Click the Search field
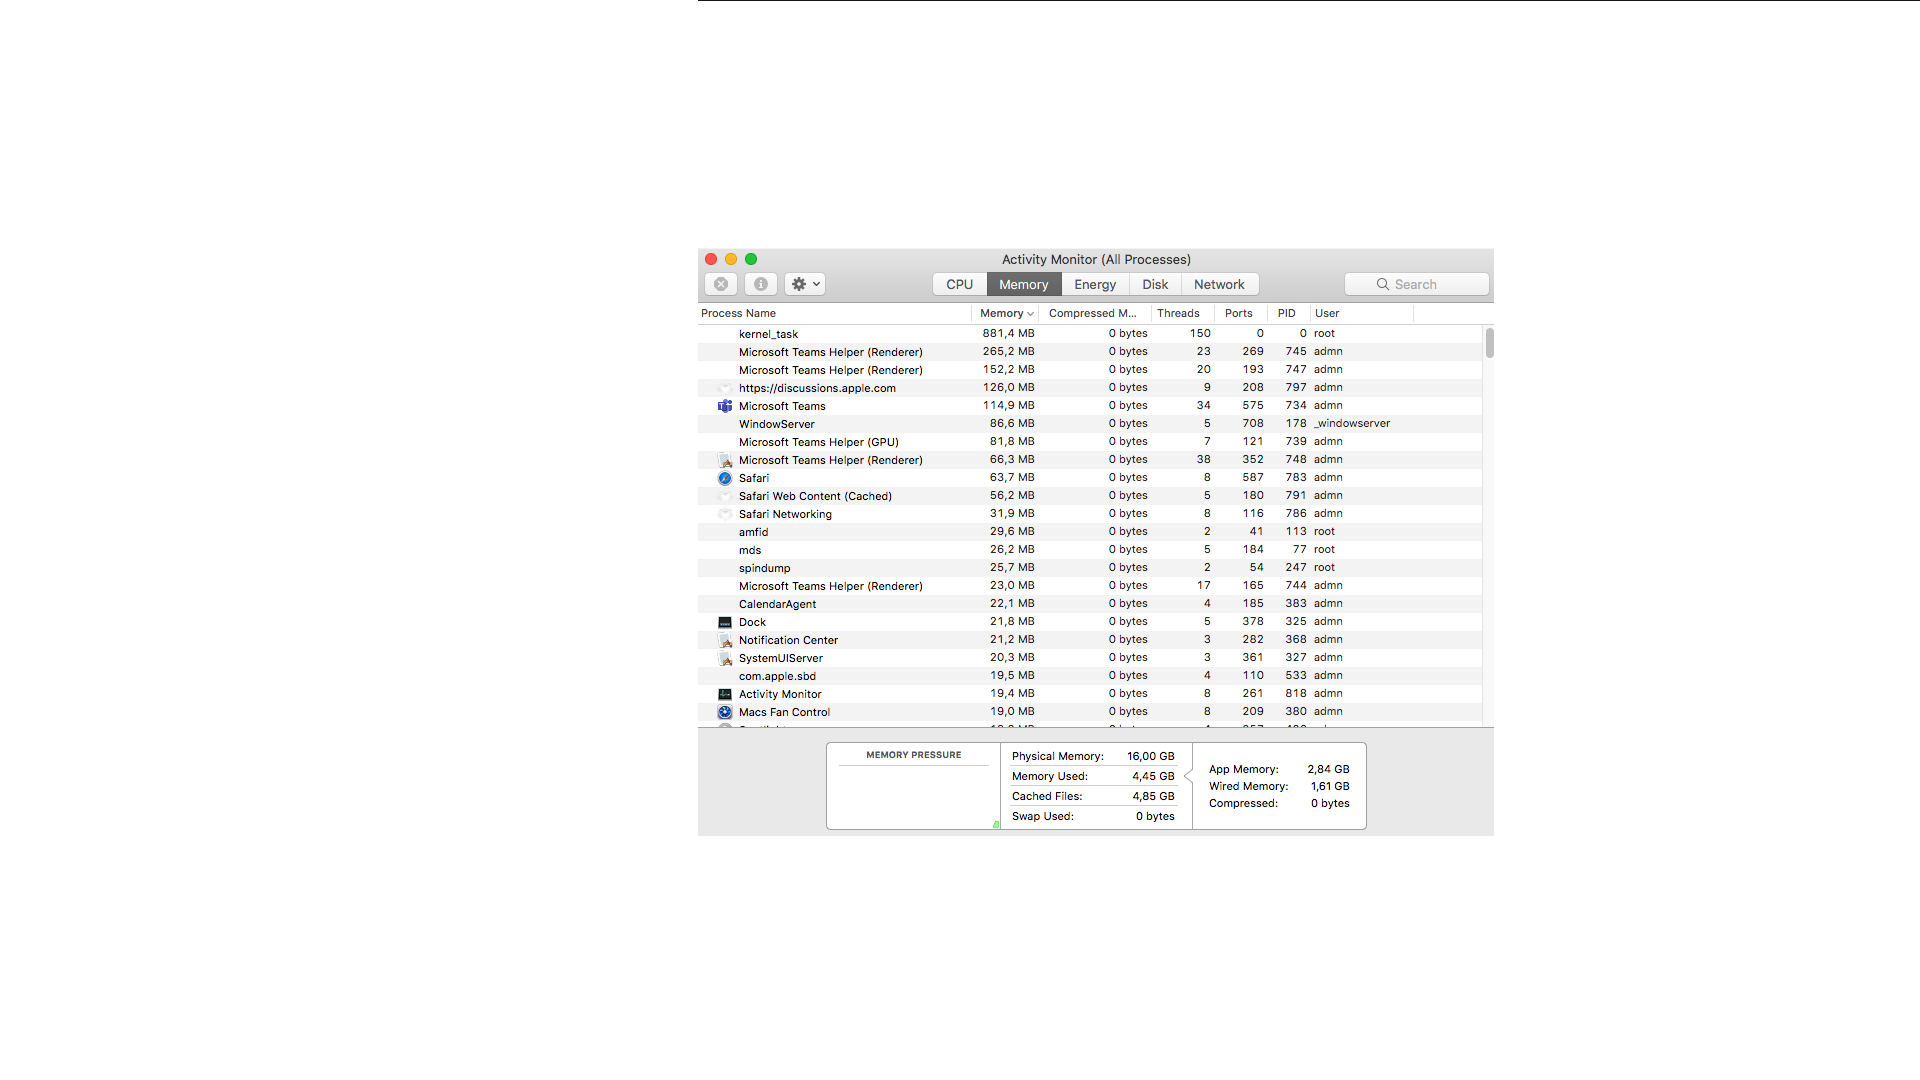The height and width of the screenshot is (1080, 1920). (1416, 284)
